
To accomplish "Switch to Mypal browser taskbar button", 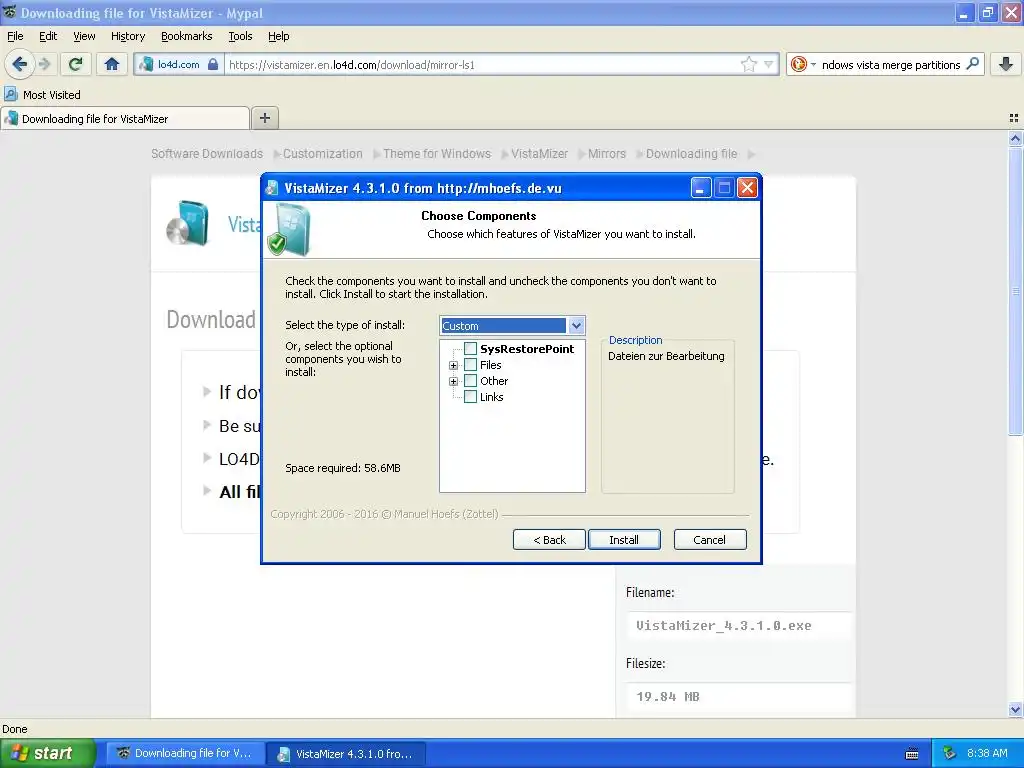I will click(185, 753).
